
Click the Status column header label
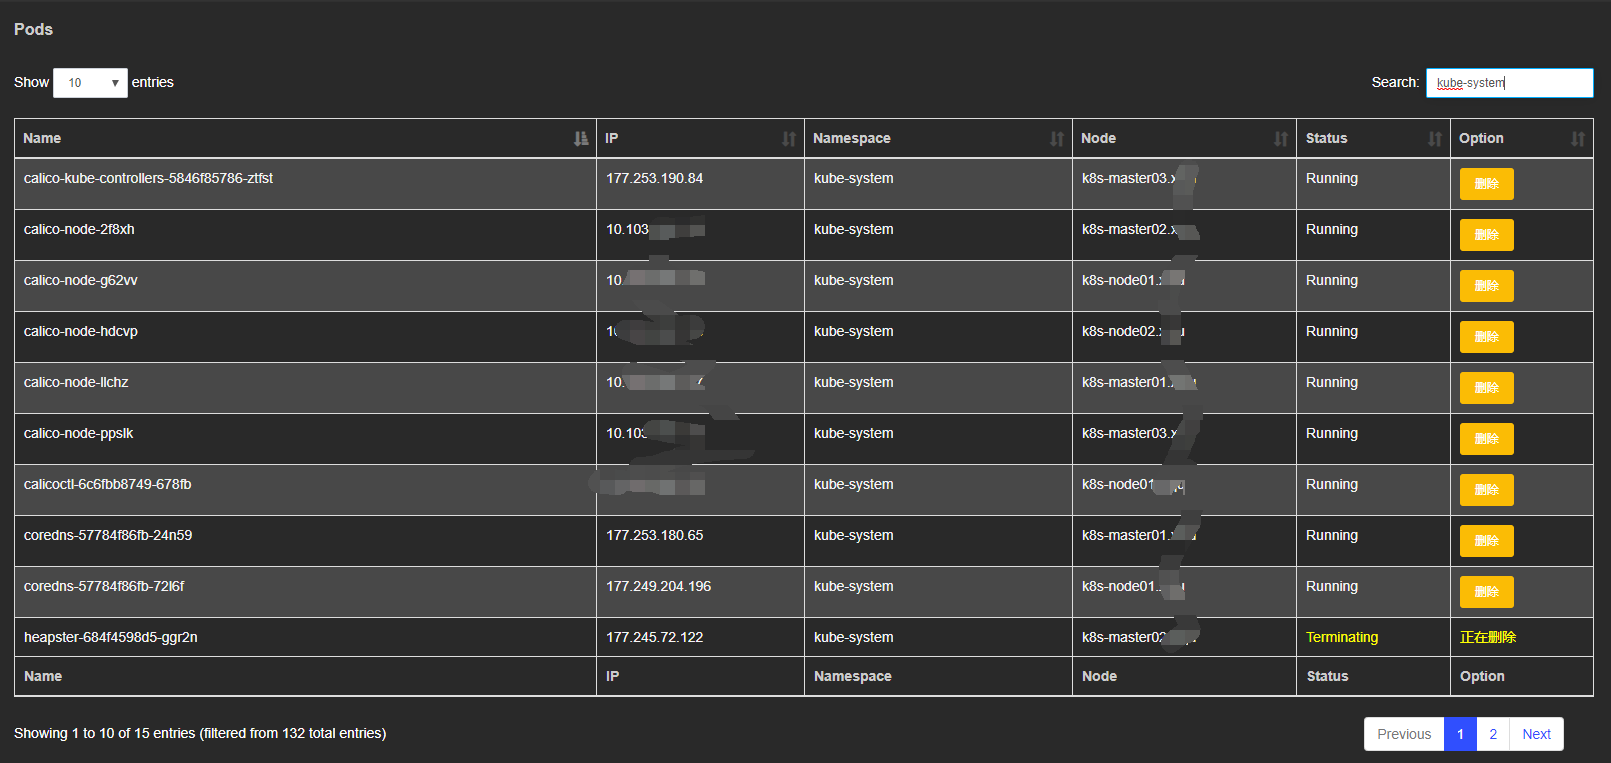point(1326,139)
